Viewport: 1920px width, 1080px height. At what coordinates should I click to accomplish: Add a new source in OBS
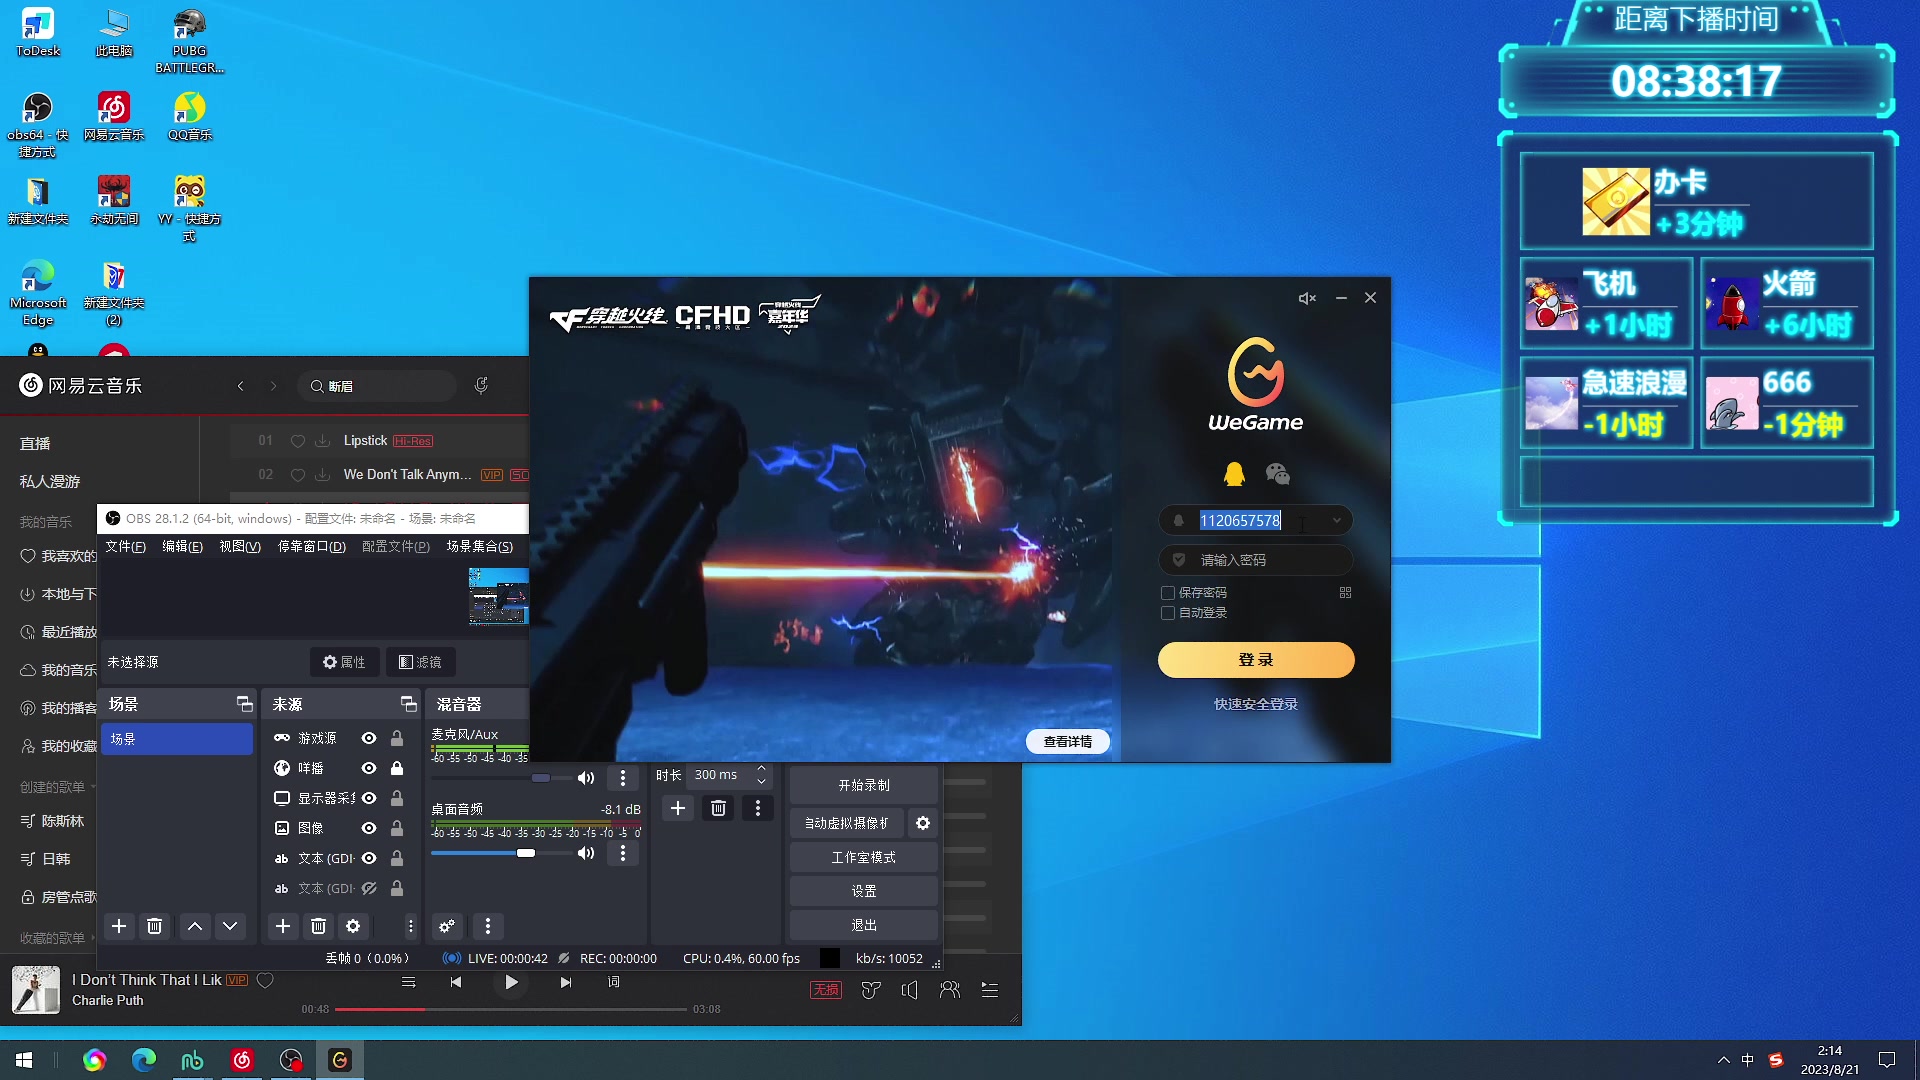click(283, 926)
